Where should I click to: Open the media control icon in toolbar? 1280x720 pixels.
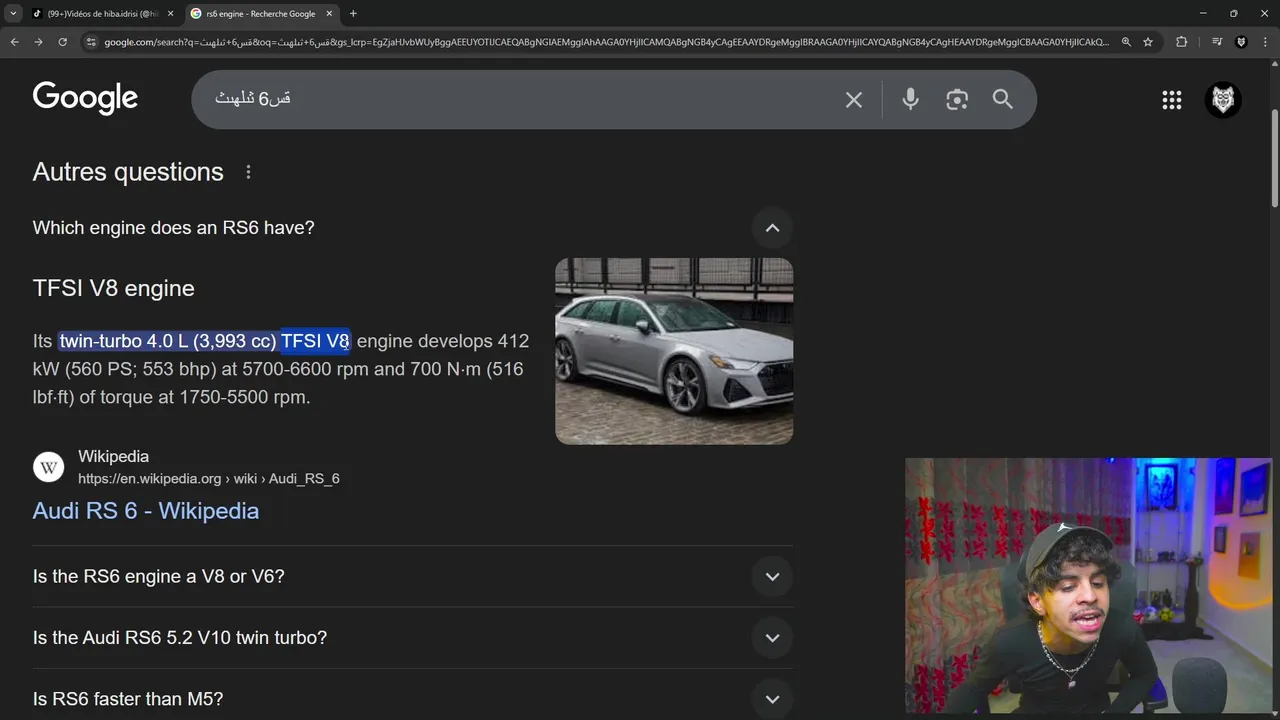coord(1217,42)
